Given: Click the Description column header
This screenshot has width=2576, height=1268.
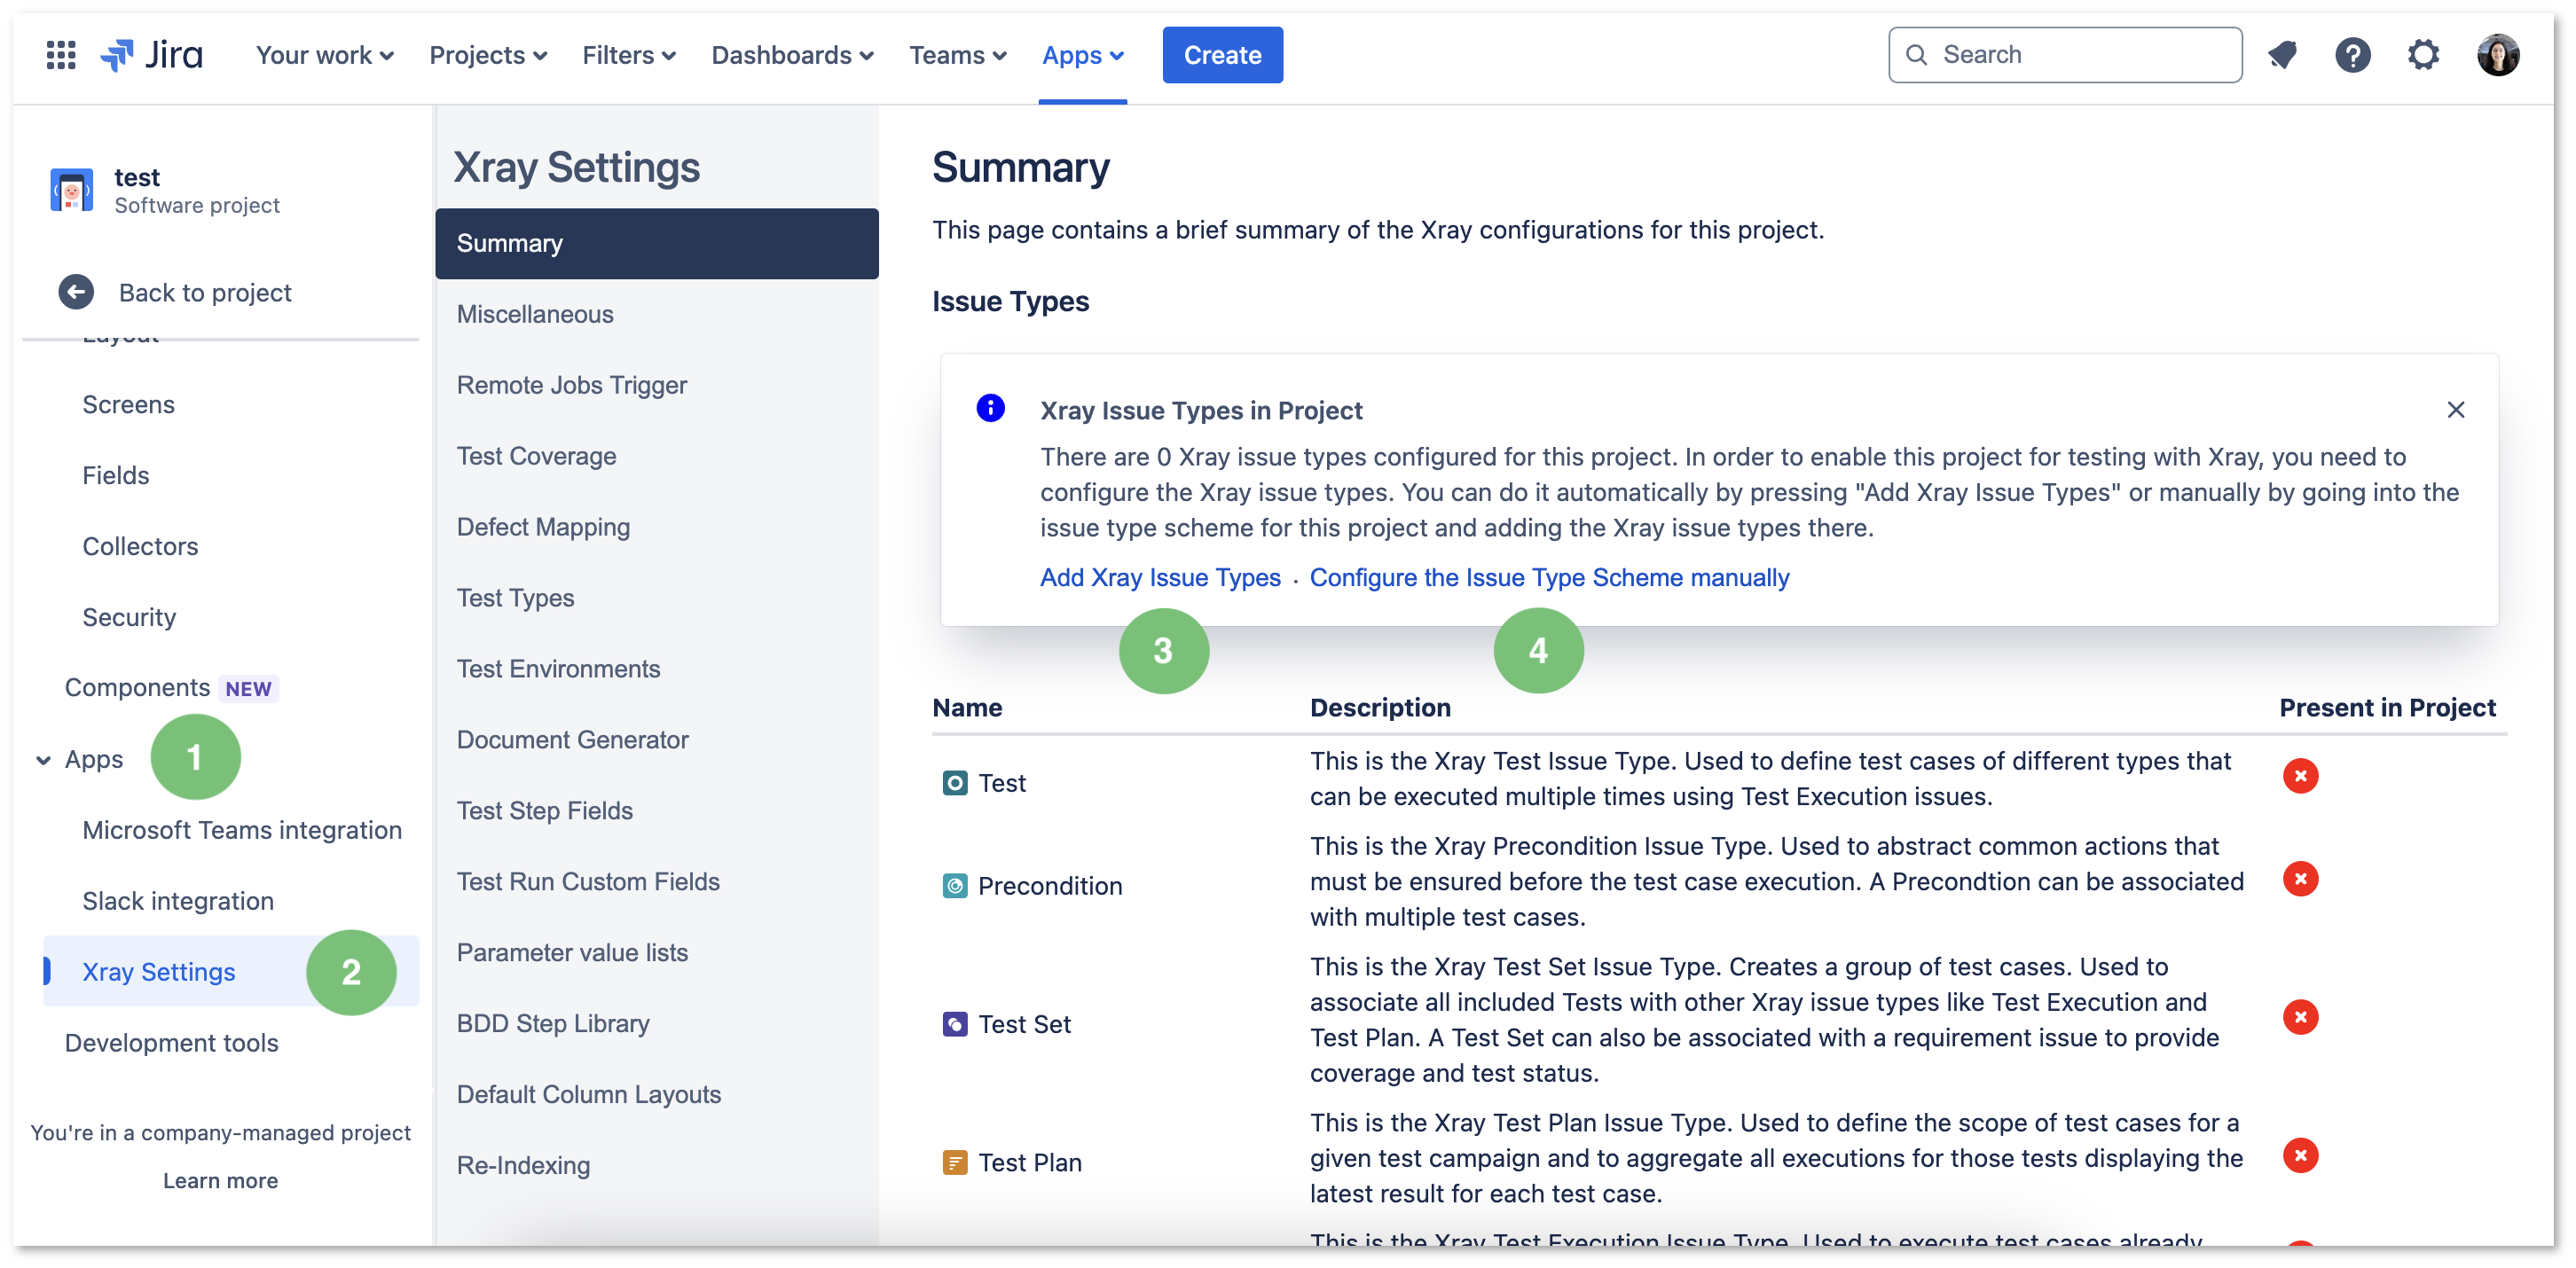Looking at the screenshot, I should click(x=1380, y=708).
